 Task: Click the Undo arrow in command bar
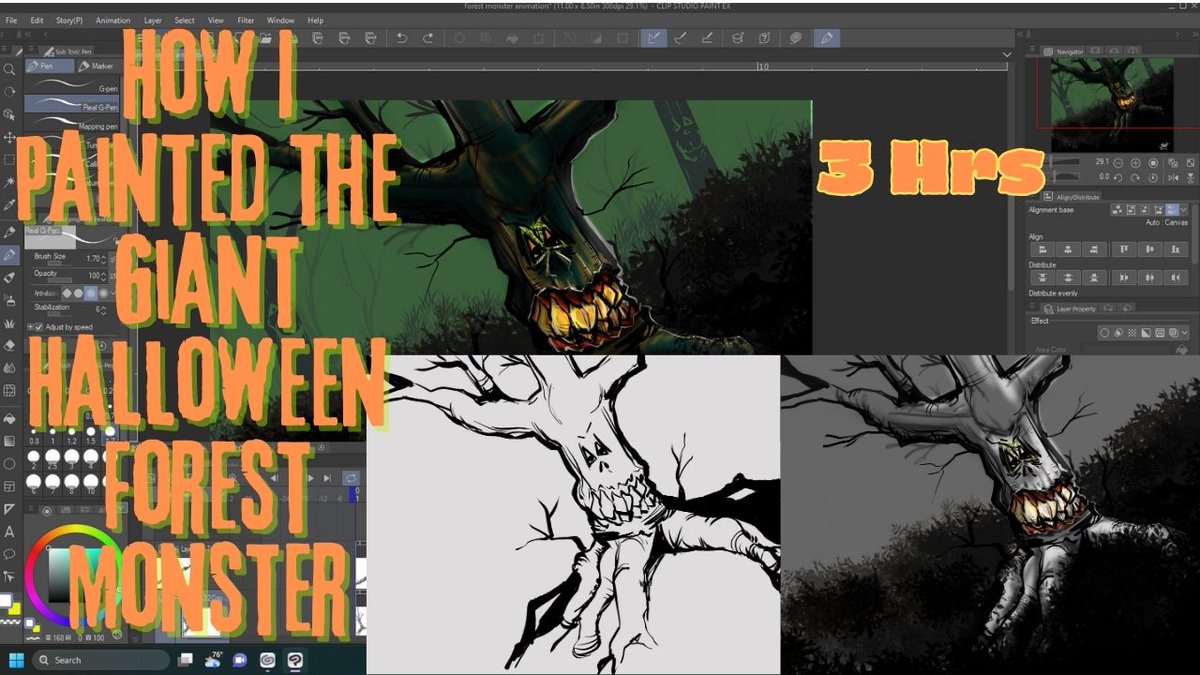tap(402, 38)
